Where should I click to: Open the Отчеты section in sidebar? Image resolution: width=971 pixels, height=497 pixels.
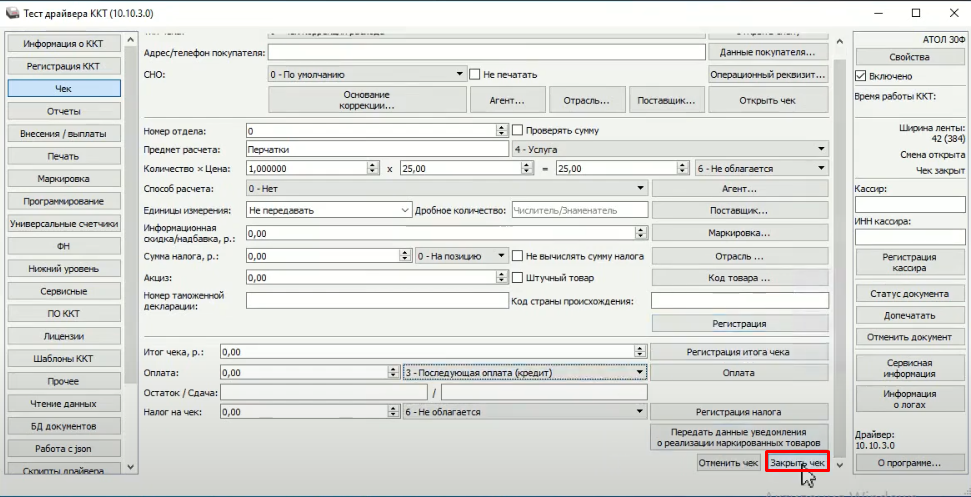click(64, 111)
